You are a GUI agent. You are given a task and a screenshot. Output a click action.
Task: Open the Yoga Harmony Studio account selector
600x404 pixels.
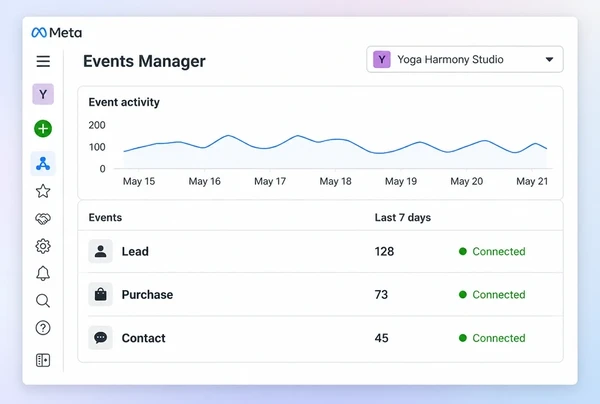click(465, 59)
